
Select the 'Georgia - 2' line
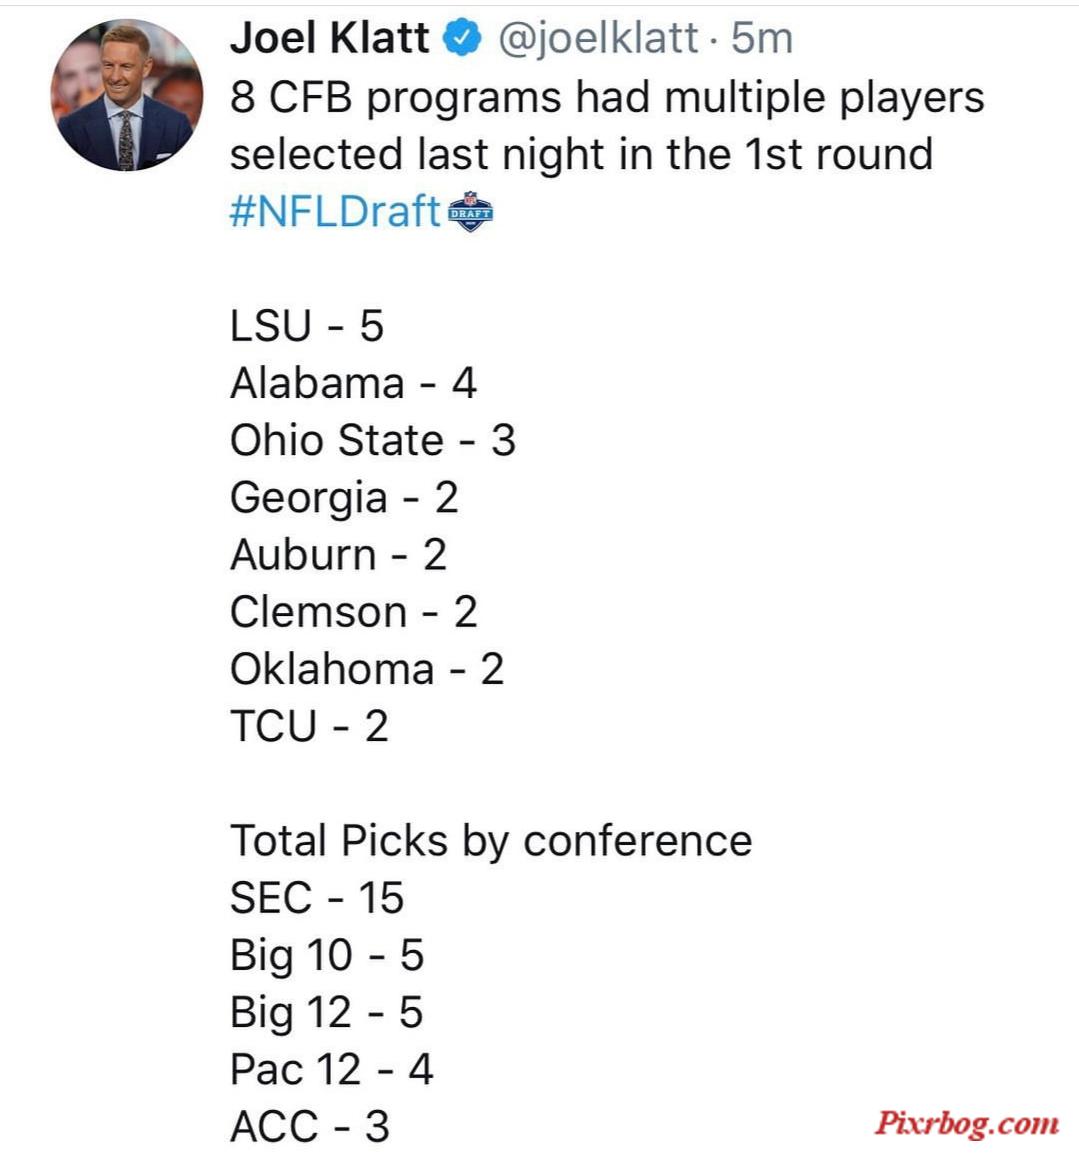[344, 498]
